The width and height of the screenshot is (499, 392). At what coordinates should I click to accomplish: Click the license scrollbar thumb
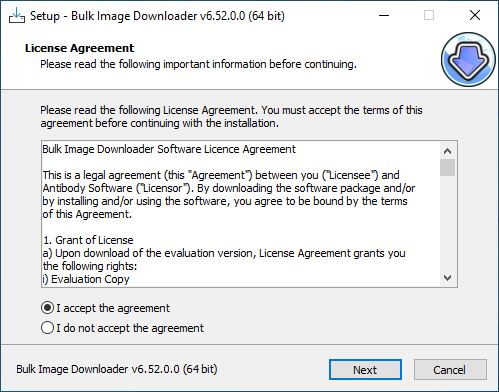pyautogui.click(x=448, y=167)
